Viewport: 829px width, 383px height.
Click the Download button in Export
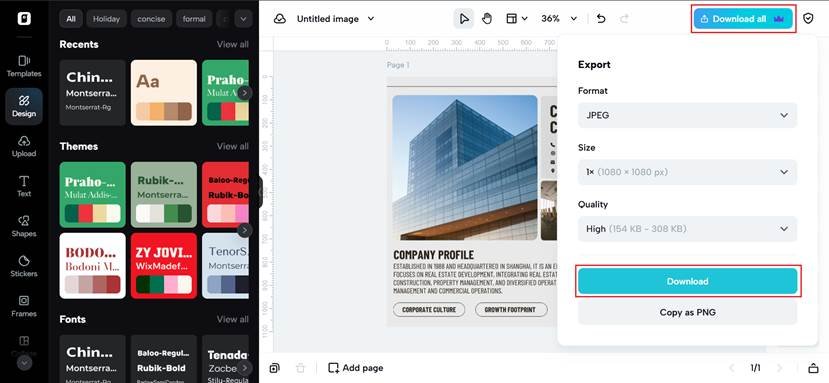(687, 281)
